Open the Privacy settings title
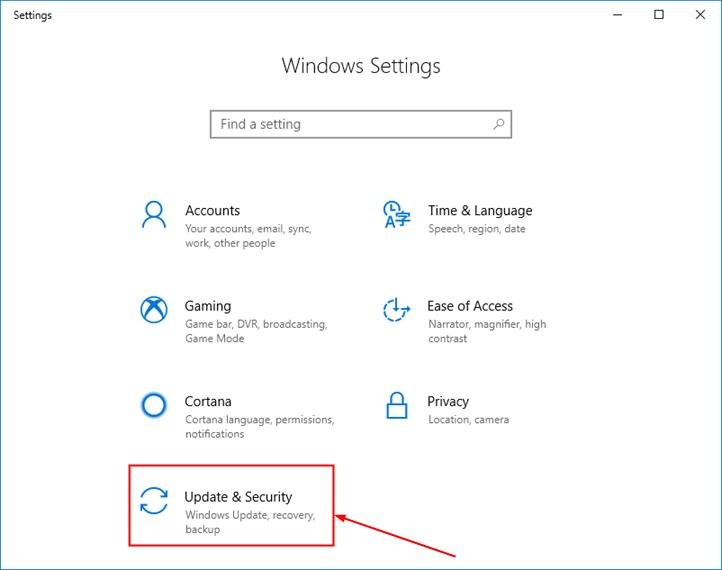Screen dimensions: 722x570 pos(448,401)
